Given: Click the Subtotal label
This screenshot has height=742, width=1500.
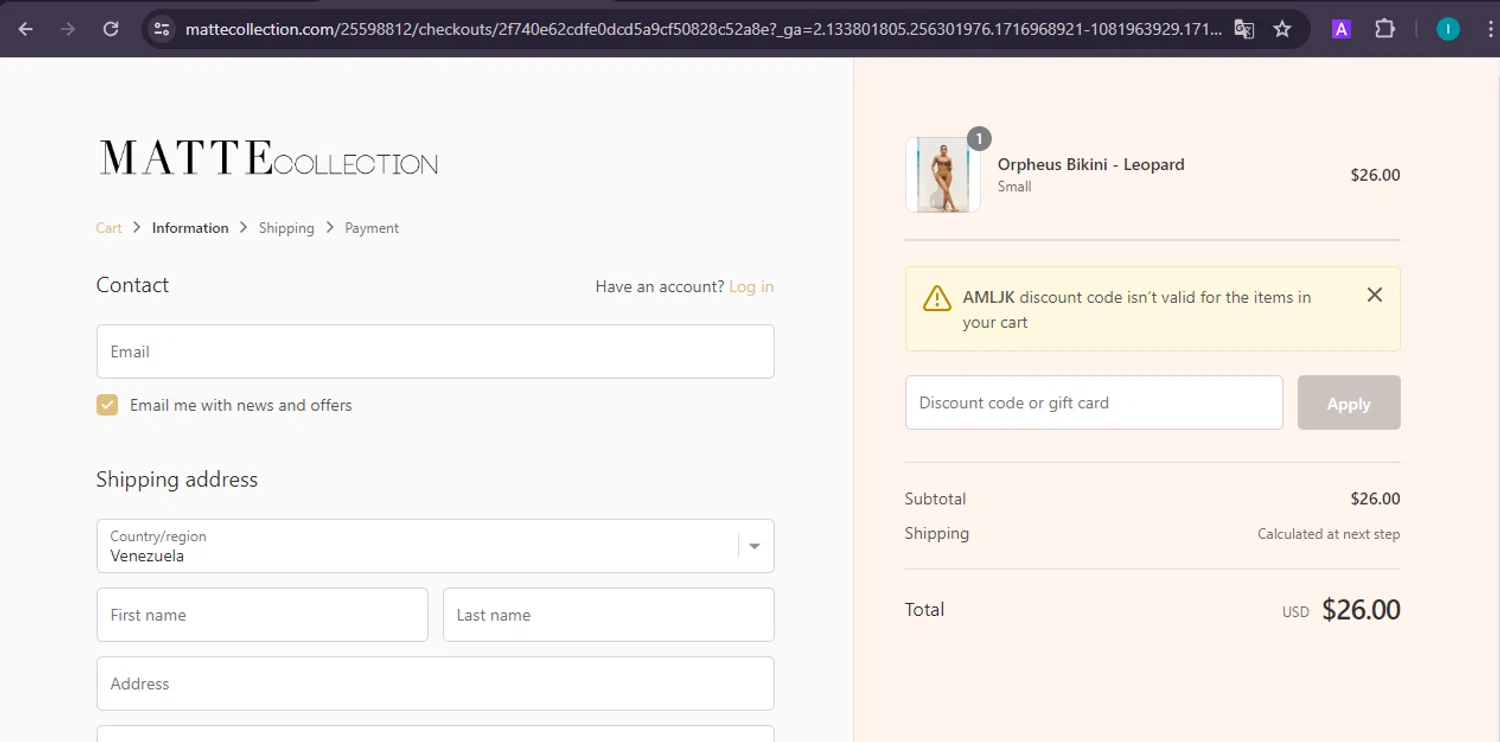Looking at the screenshot, I should click(935, 499).
